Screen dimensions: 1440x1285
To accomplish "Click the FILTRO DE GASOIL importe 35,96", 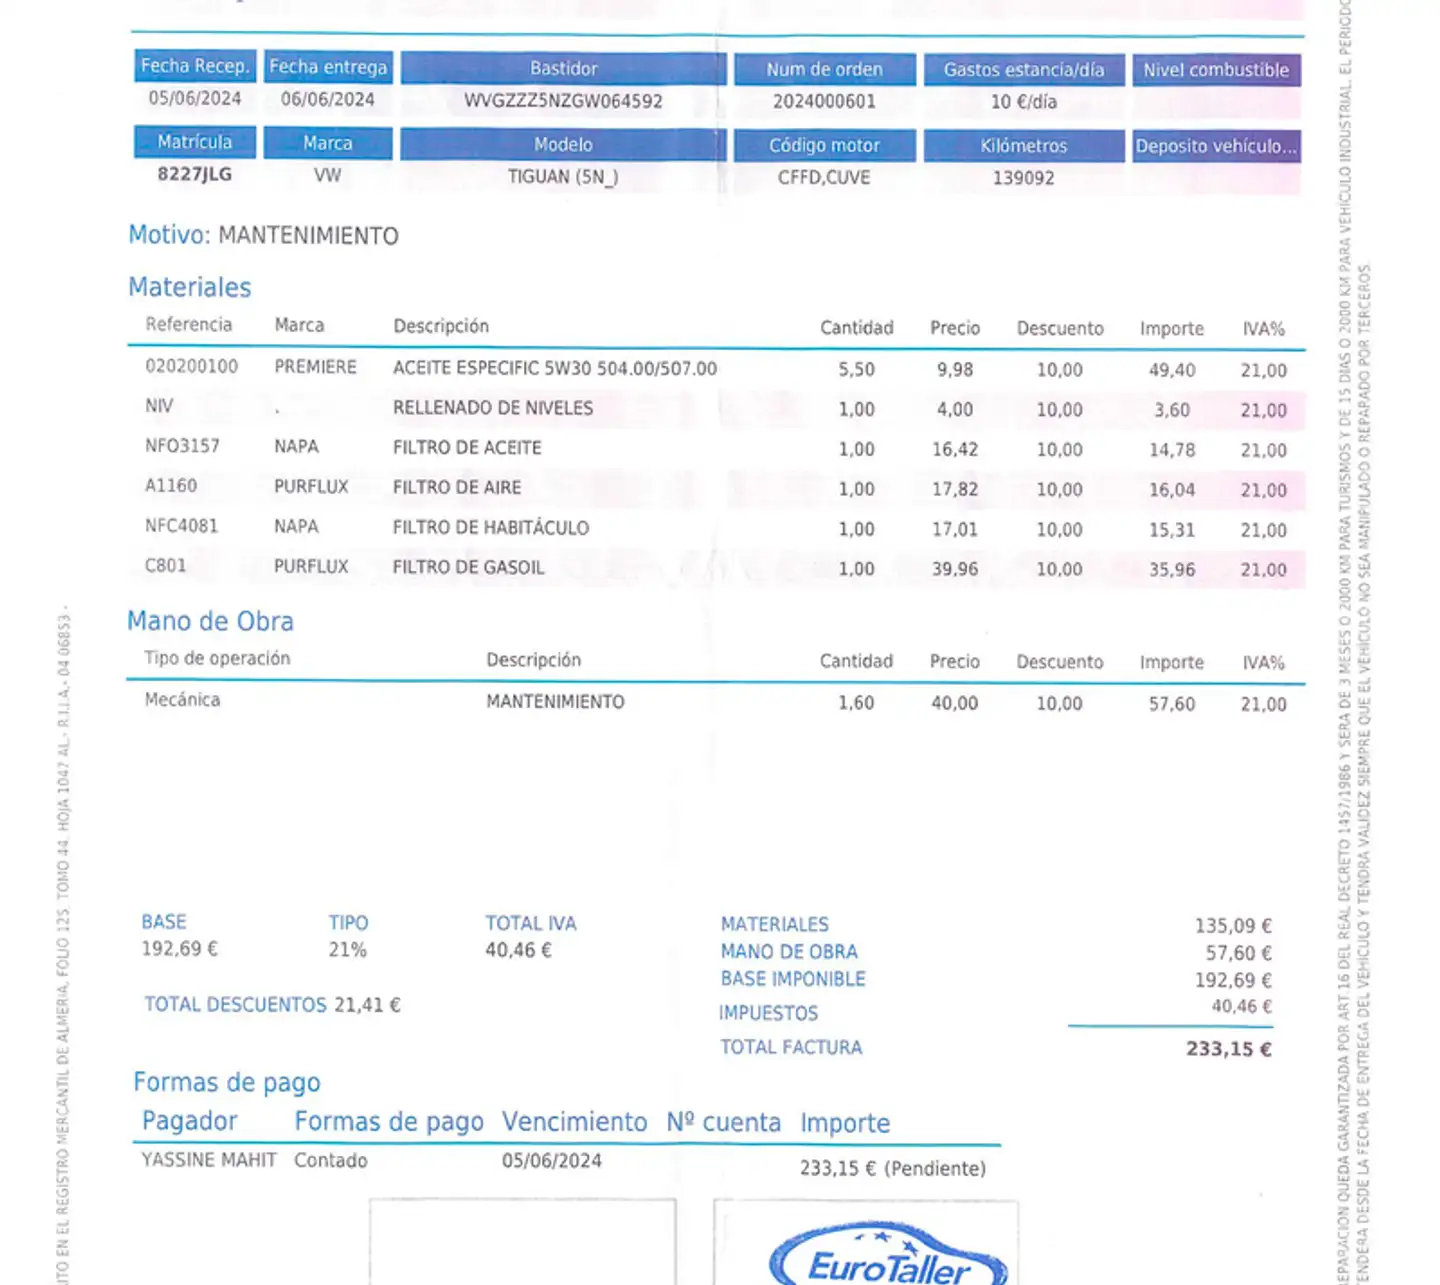I will (1171, 569).
